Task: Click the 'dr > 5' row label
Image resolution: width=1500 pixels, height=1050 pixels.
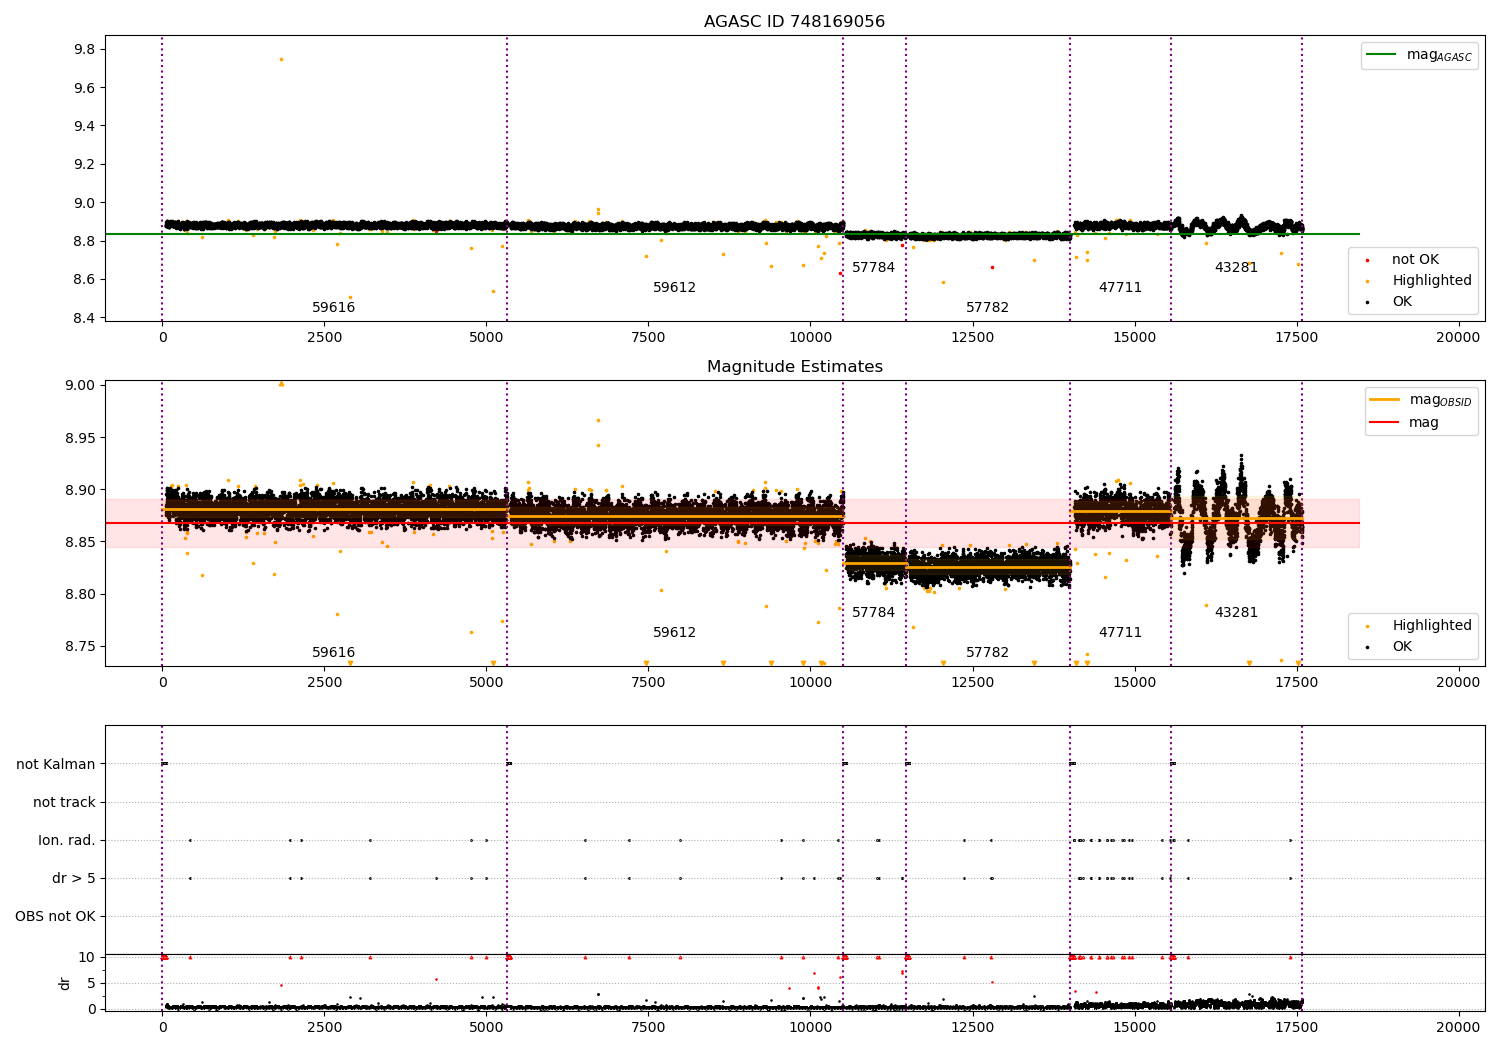Action: coord(74,879)
